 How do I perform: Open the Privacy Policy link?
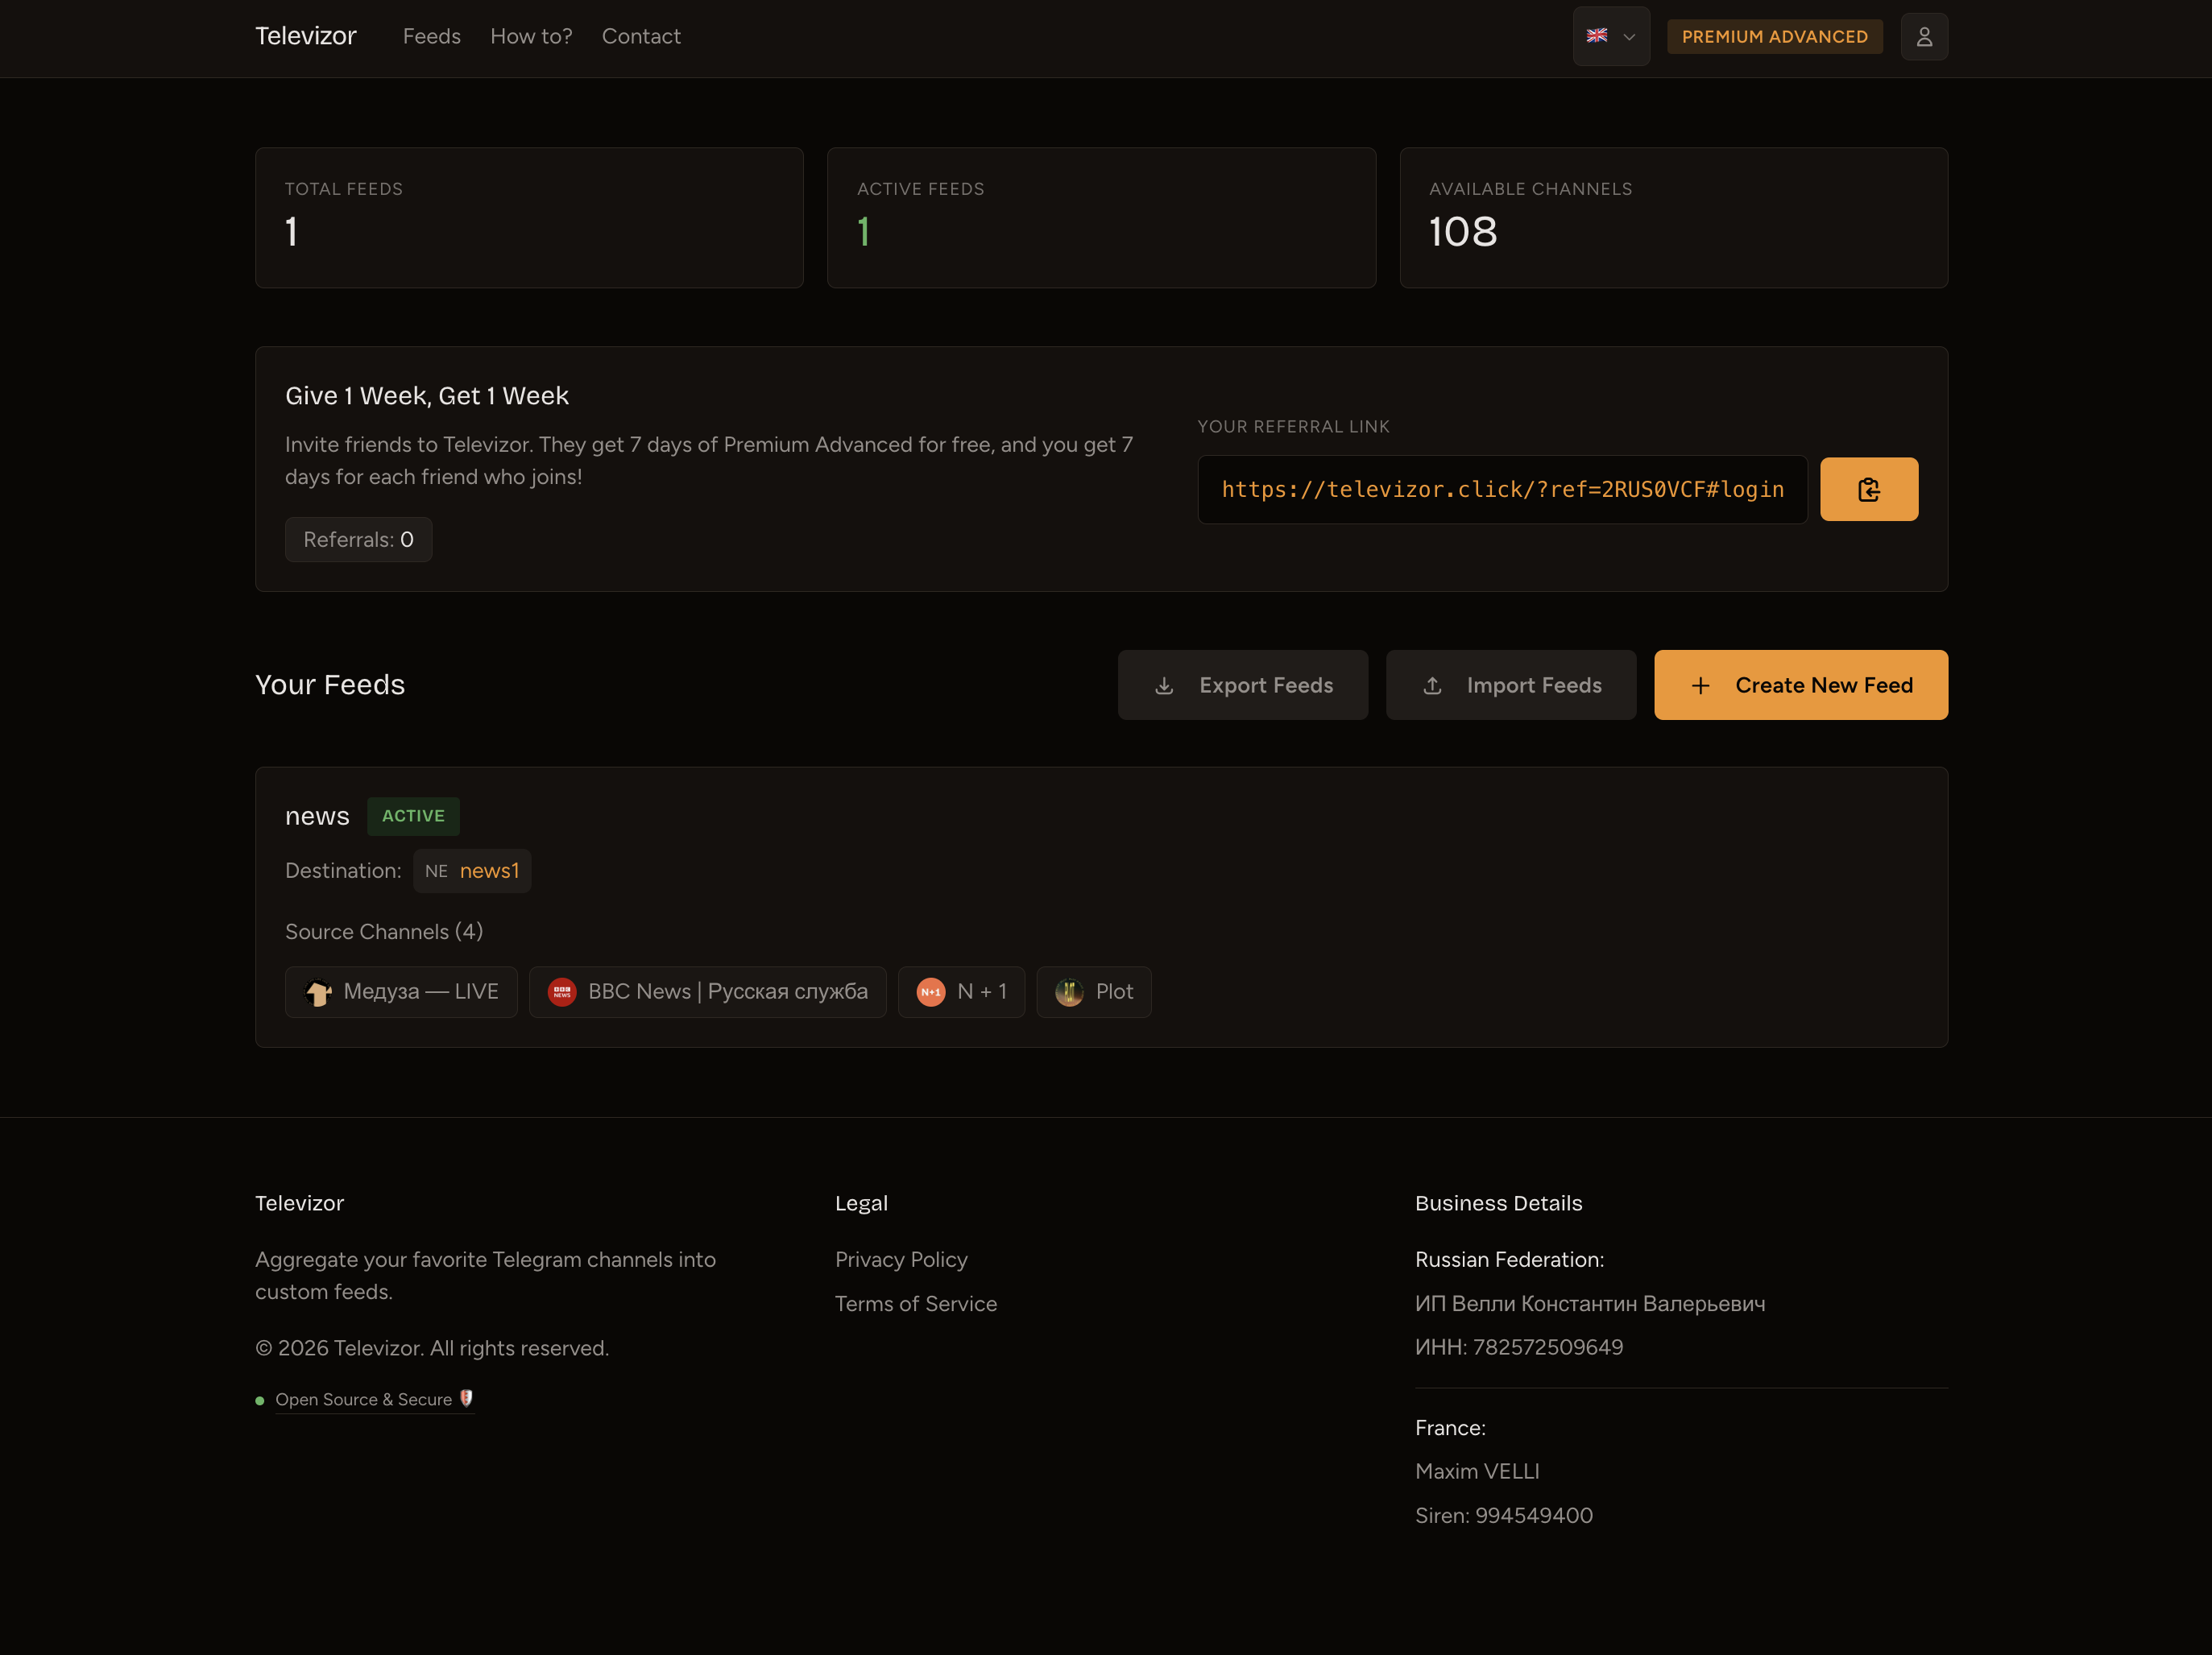pos(901,1259)
